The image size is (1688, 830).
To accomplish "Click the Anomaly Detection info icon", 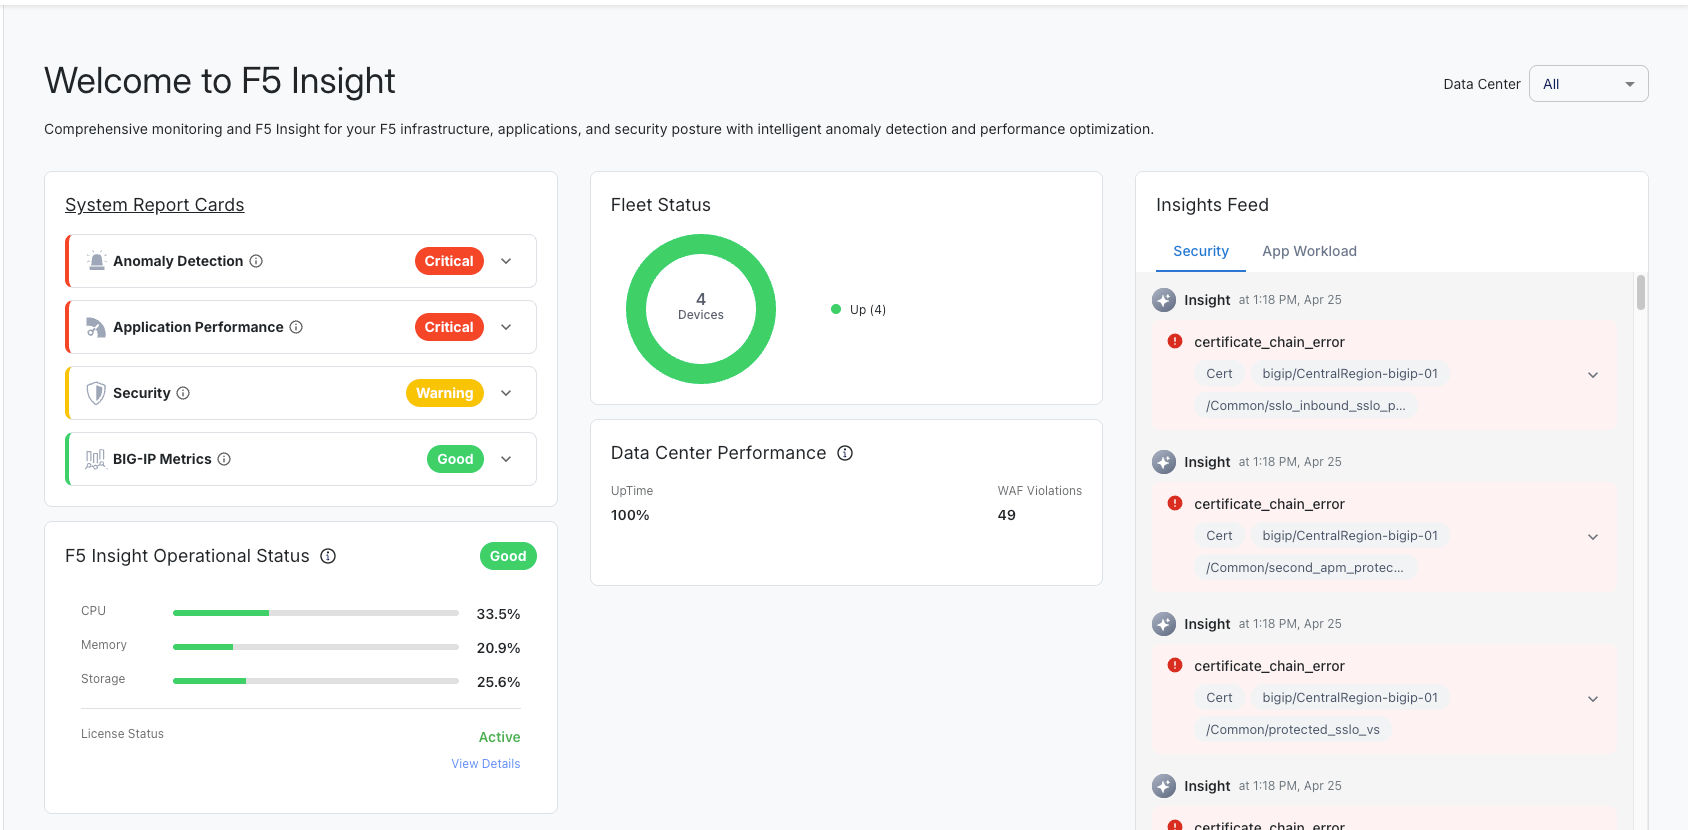I will 256,261.
